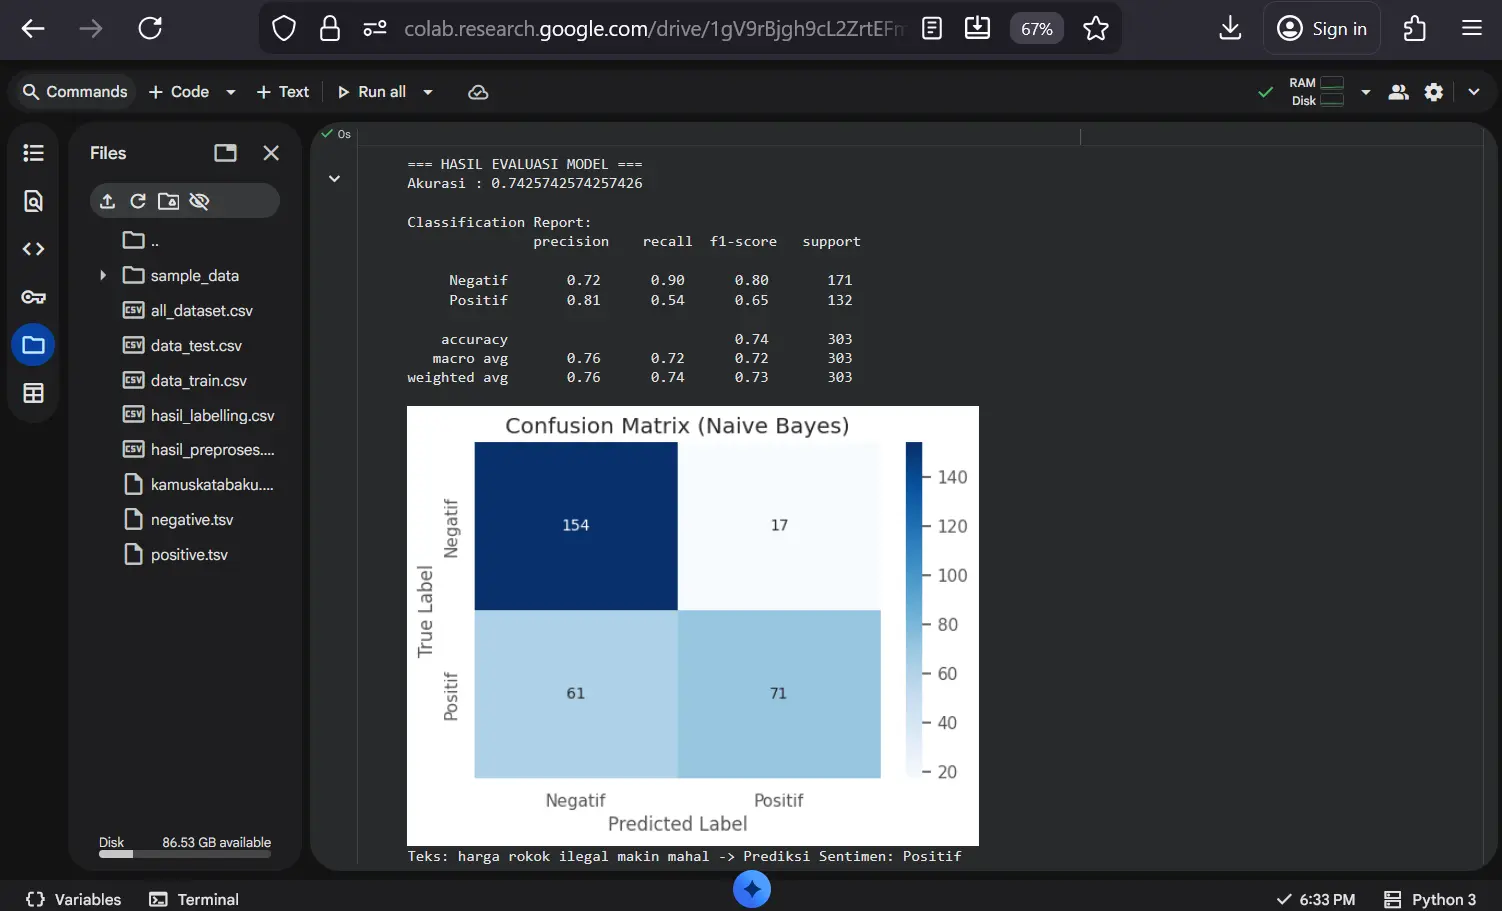Collapse the output cell chevron

(x=334, y=178)
